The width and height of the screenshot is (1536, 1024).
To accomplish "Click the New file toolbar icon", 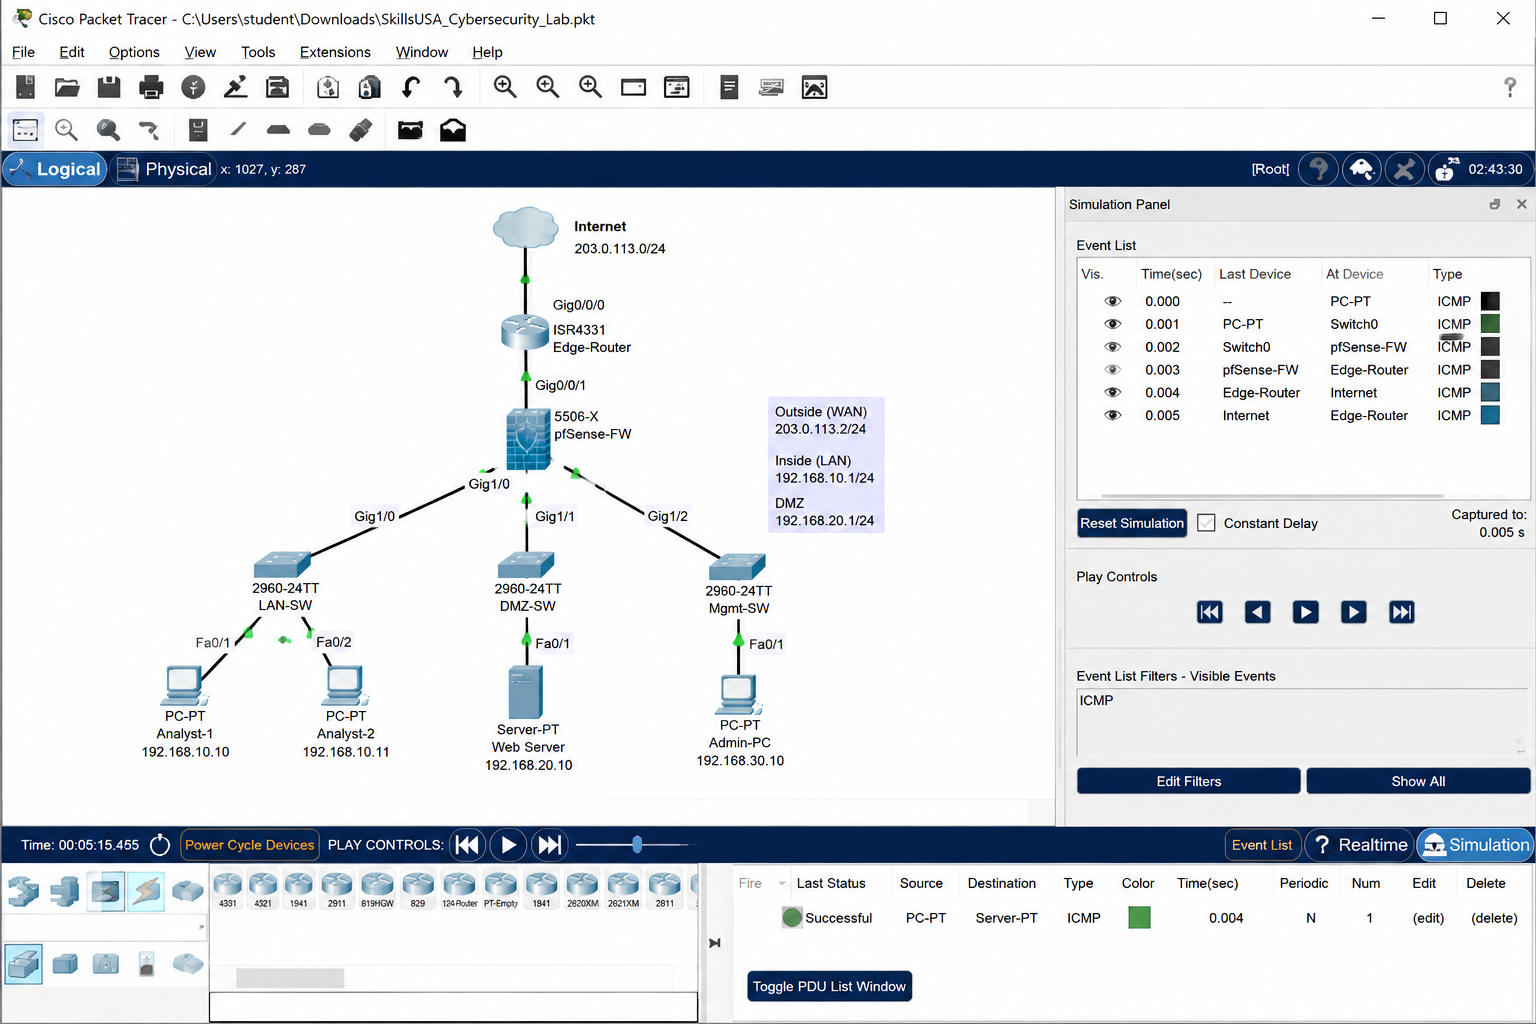I will pos(25,88).
